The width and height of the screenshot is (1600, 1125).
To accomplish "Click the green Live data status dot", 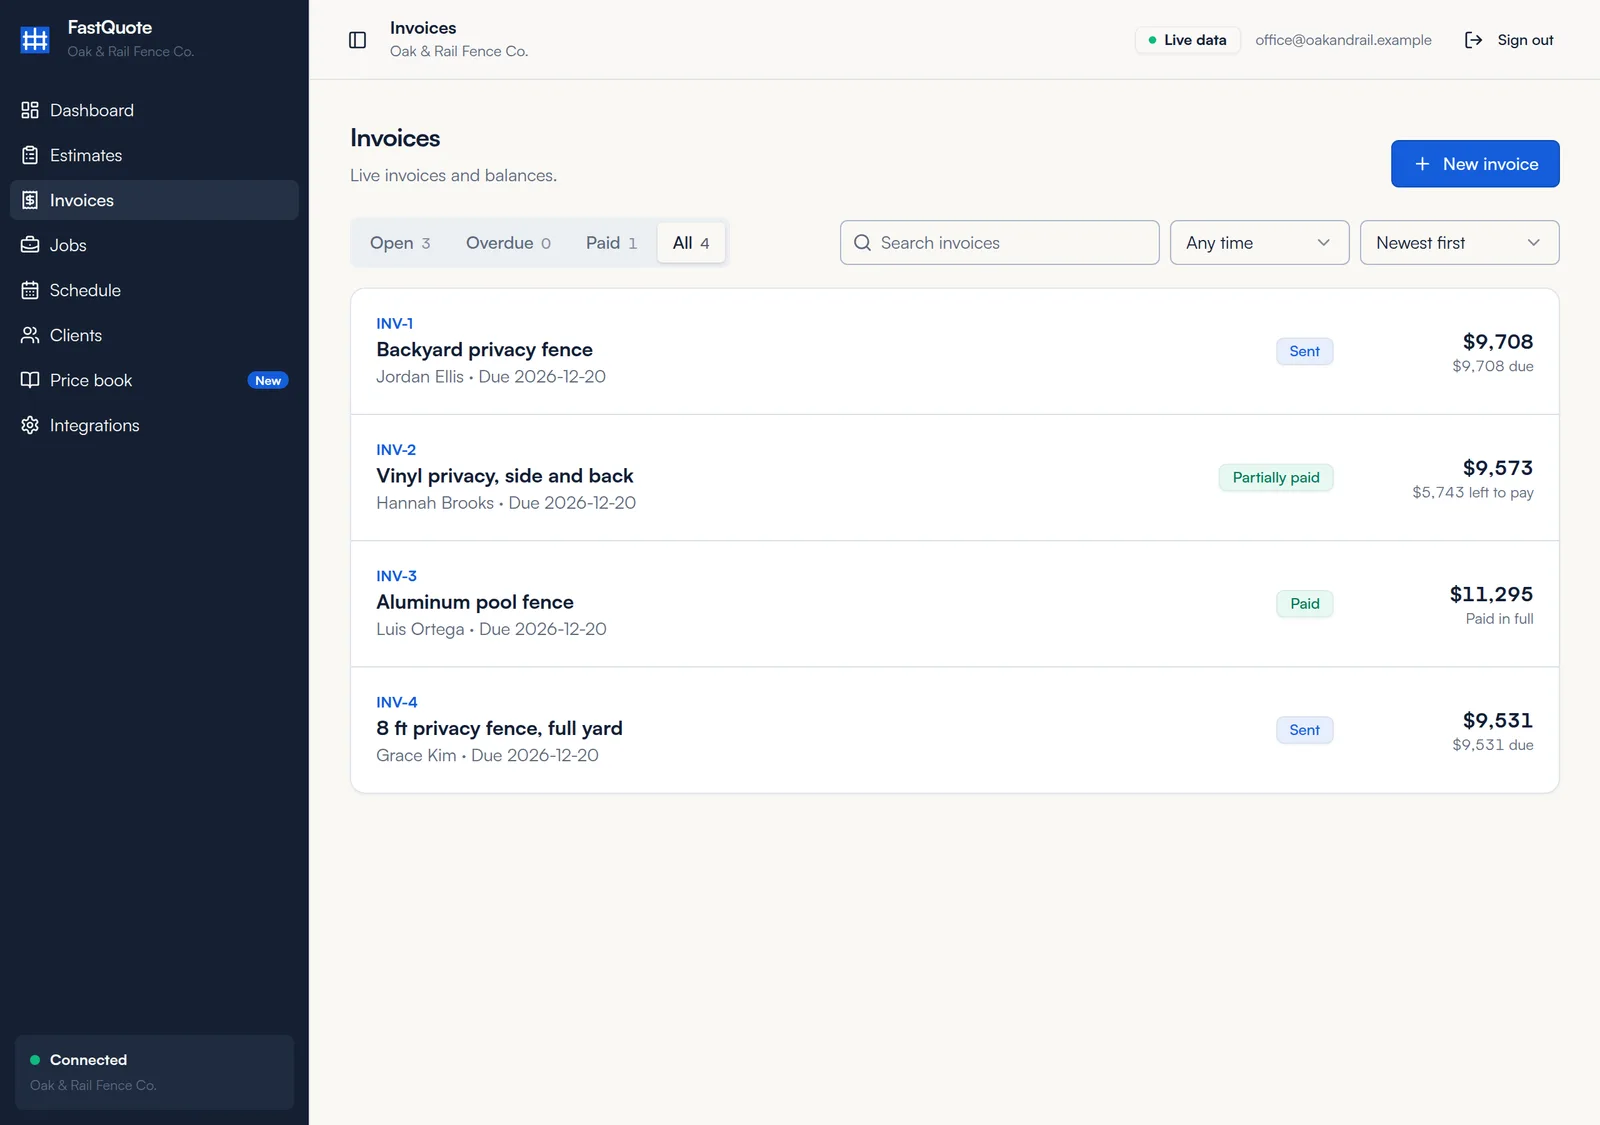I will pos(1152,40).
